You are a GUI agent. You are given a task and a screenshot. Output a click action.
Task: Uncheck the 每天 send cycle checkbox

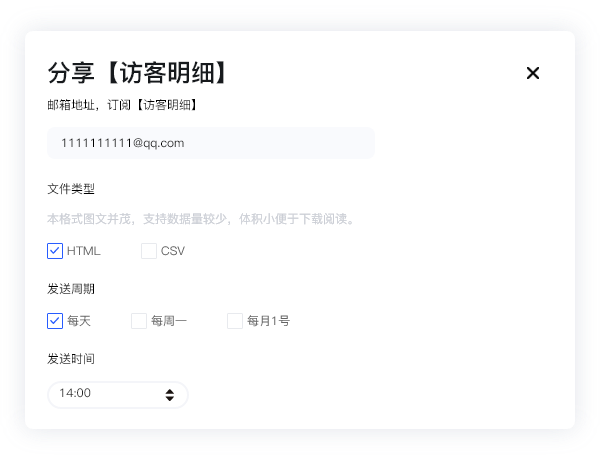point(55,321)
